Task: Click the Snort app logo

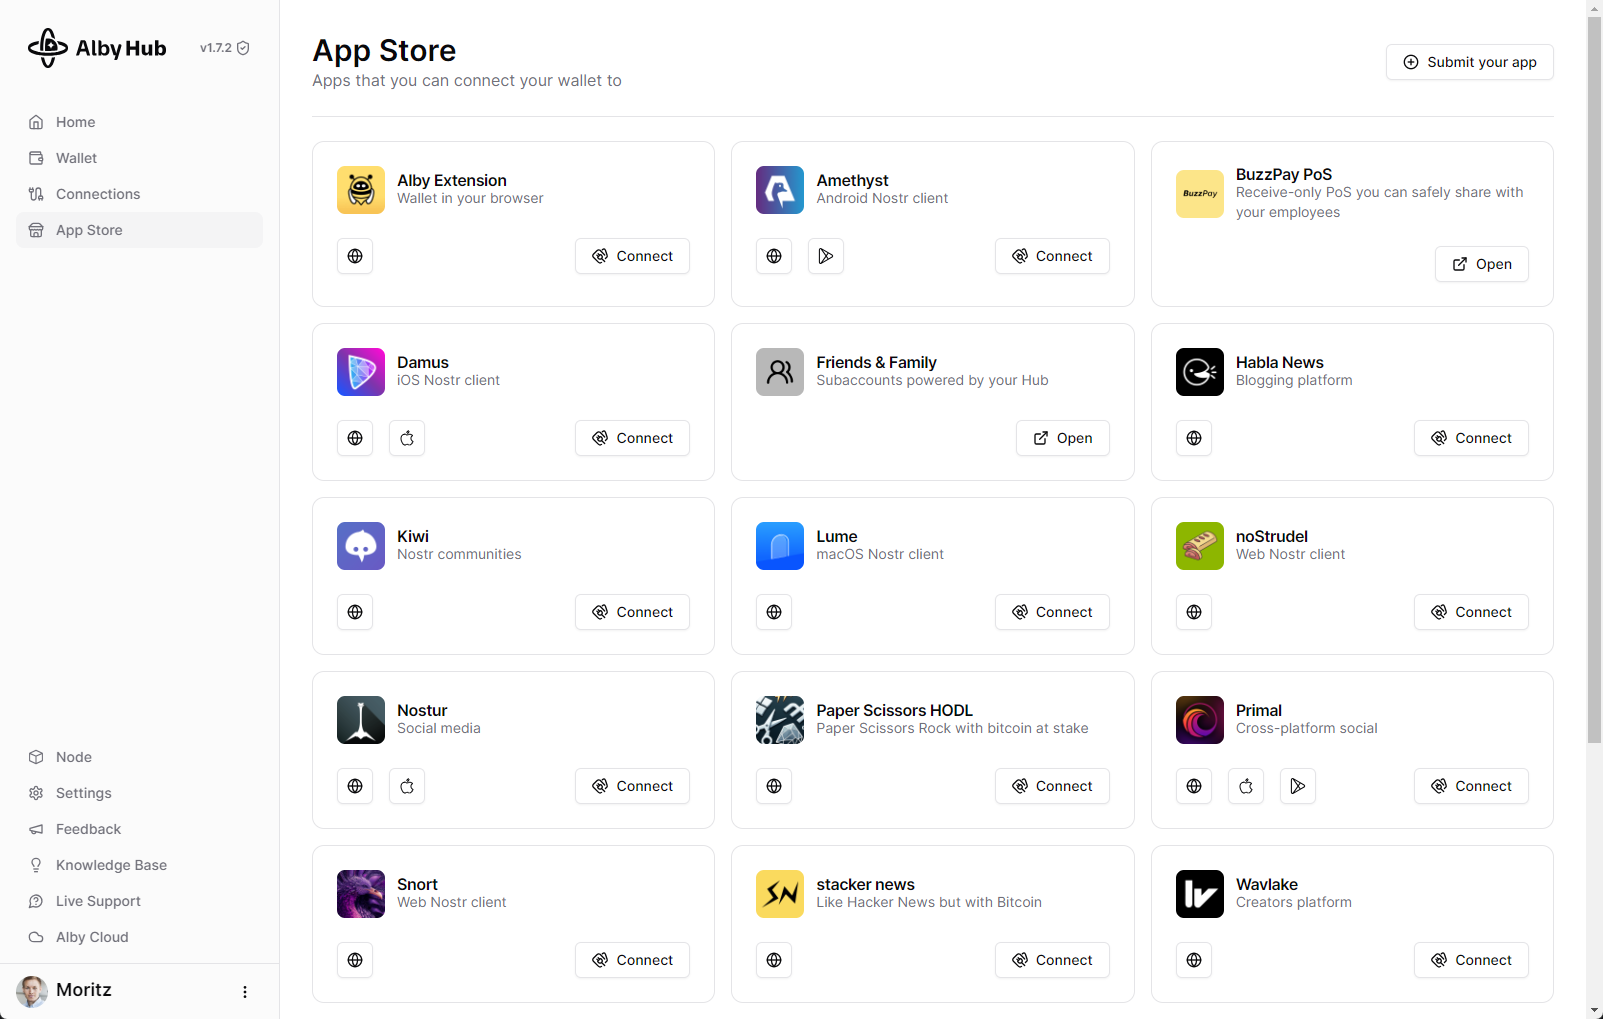Action: pos(361,894)
